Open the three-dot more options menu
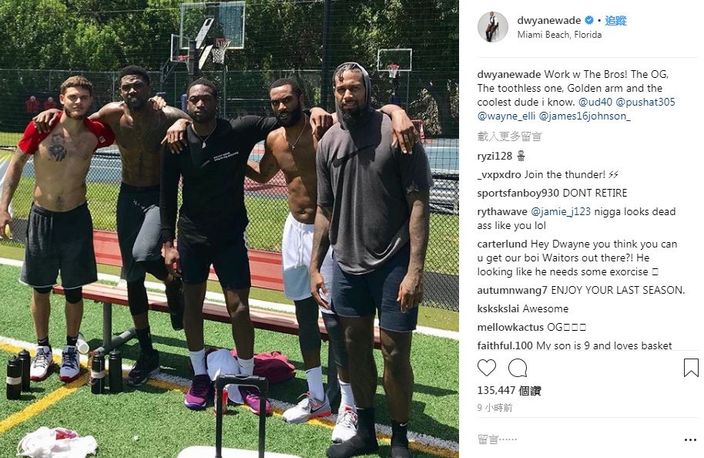The image size is (704, 458). 690,440
